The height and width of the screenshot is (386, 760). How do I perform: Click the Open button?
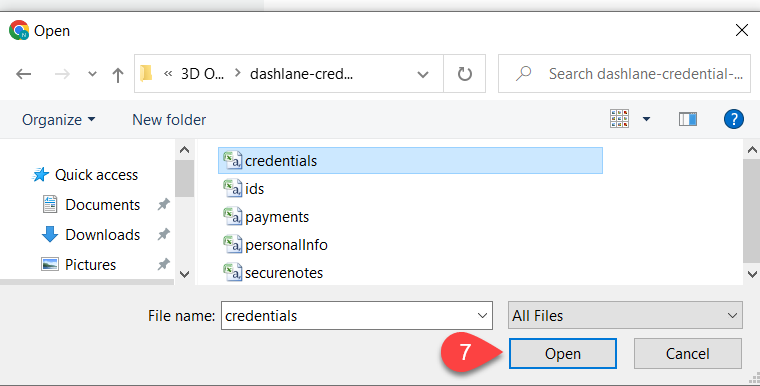coord(563,354)
